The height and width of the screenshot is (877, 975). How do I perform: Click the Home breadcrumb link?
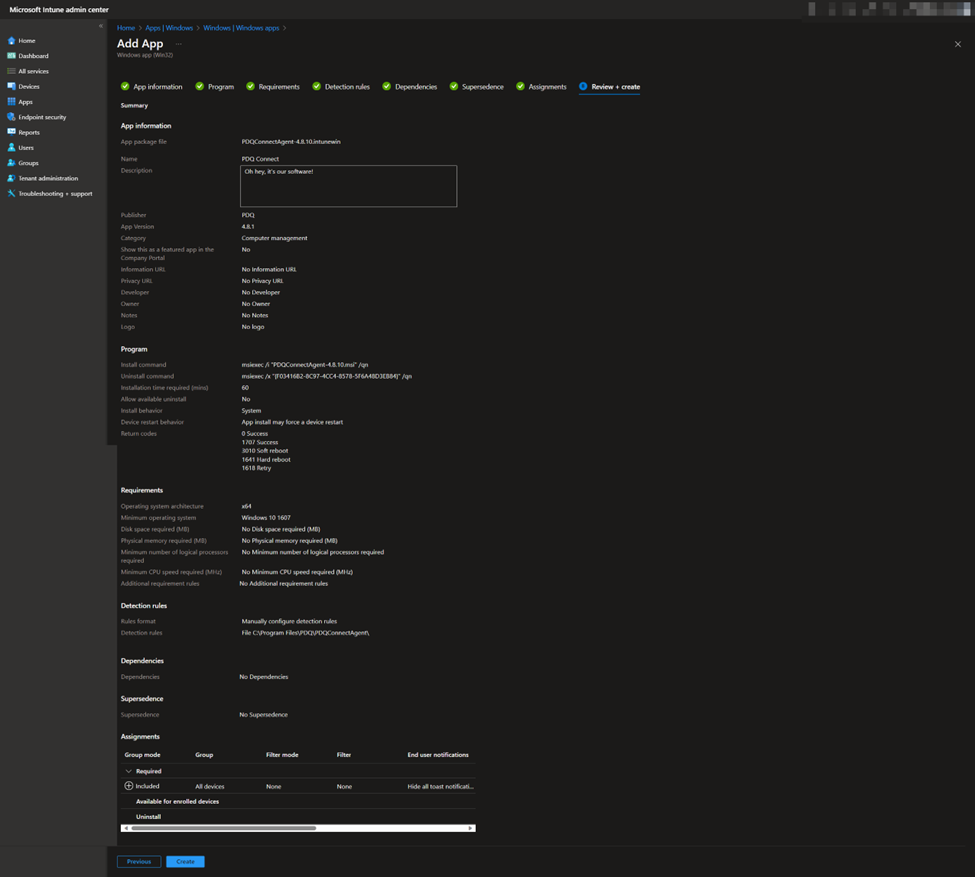click(126, 28)
